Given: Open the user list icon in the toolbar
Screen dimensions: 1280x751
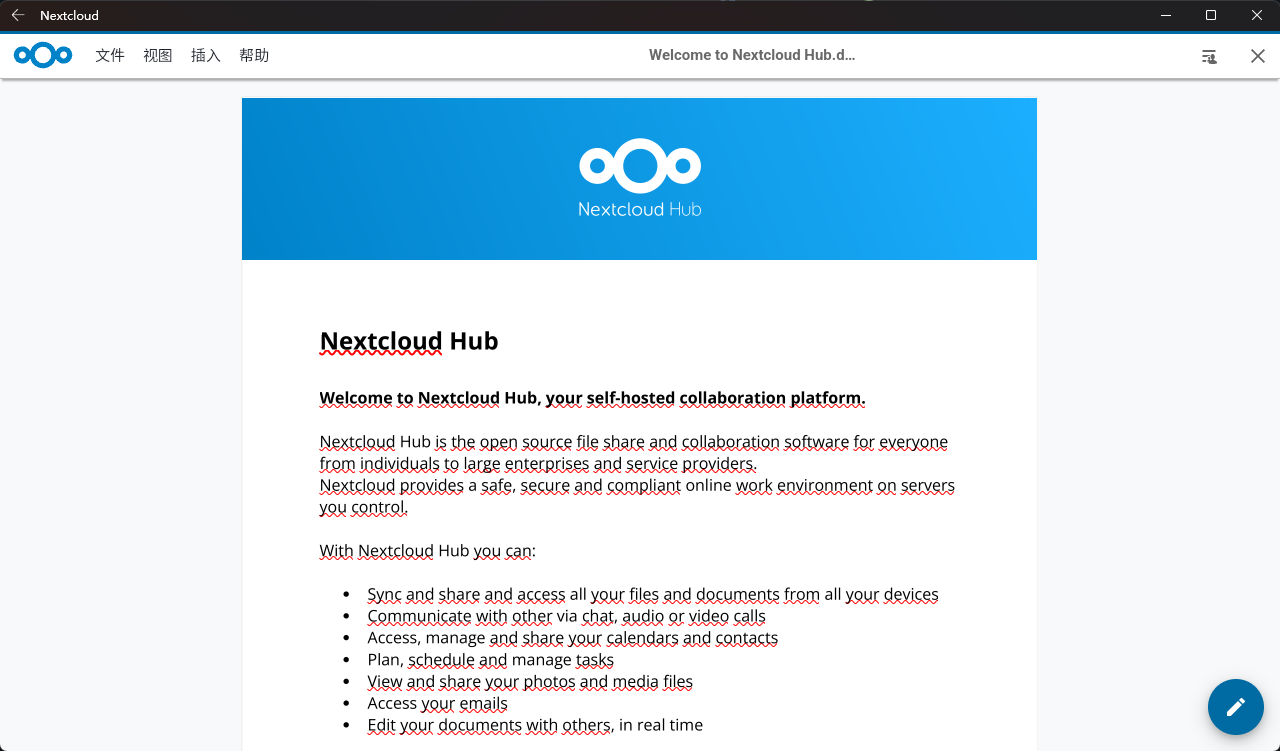Looking at the screenshot, I should pos(1210,56).
